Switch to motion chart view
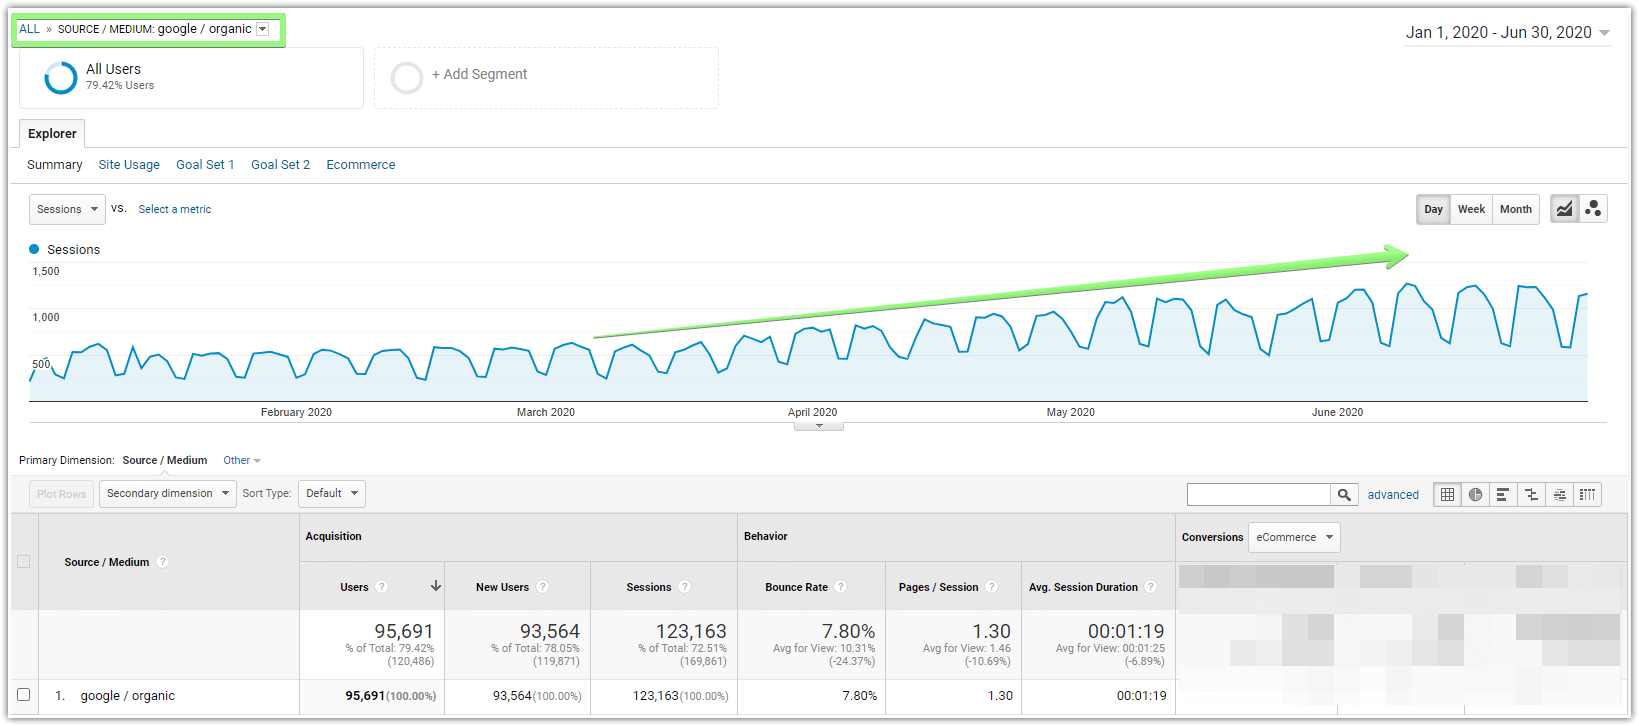This screenshot has width=1639, height=726. (1593, 209)
